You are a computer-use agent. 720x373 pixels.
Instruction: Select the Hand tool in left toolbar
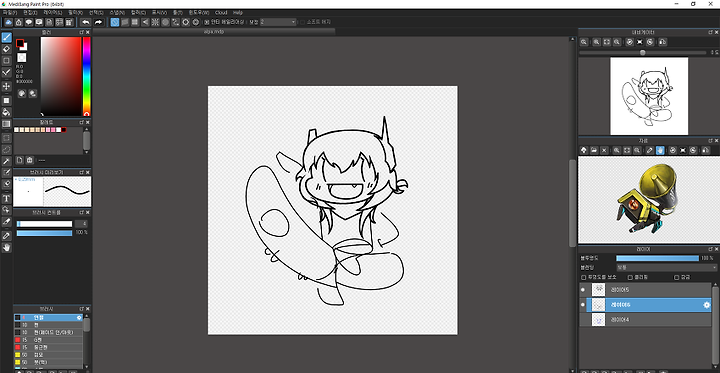6,248
